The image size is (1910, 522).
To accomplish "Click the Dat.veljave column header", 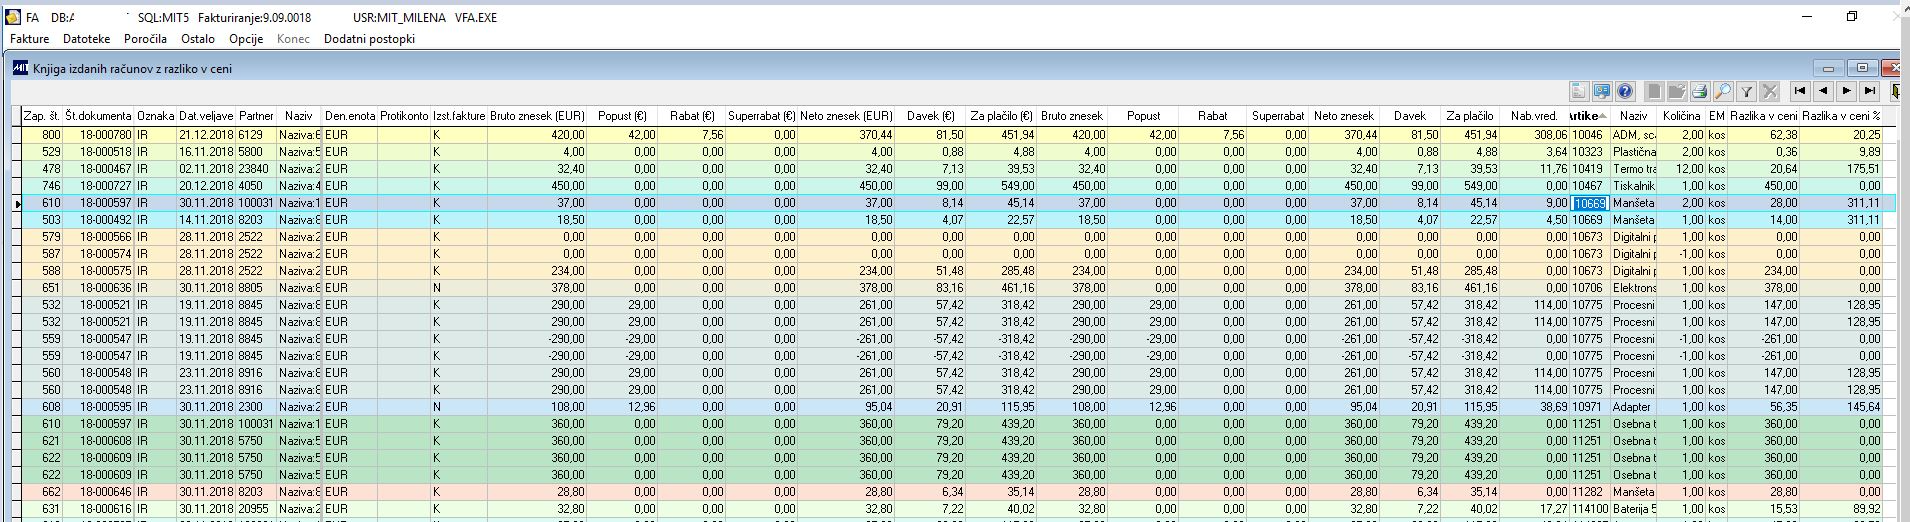I will 205,116.
